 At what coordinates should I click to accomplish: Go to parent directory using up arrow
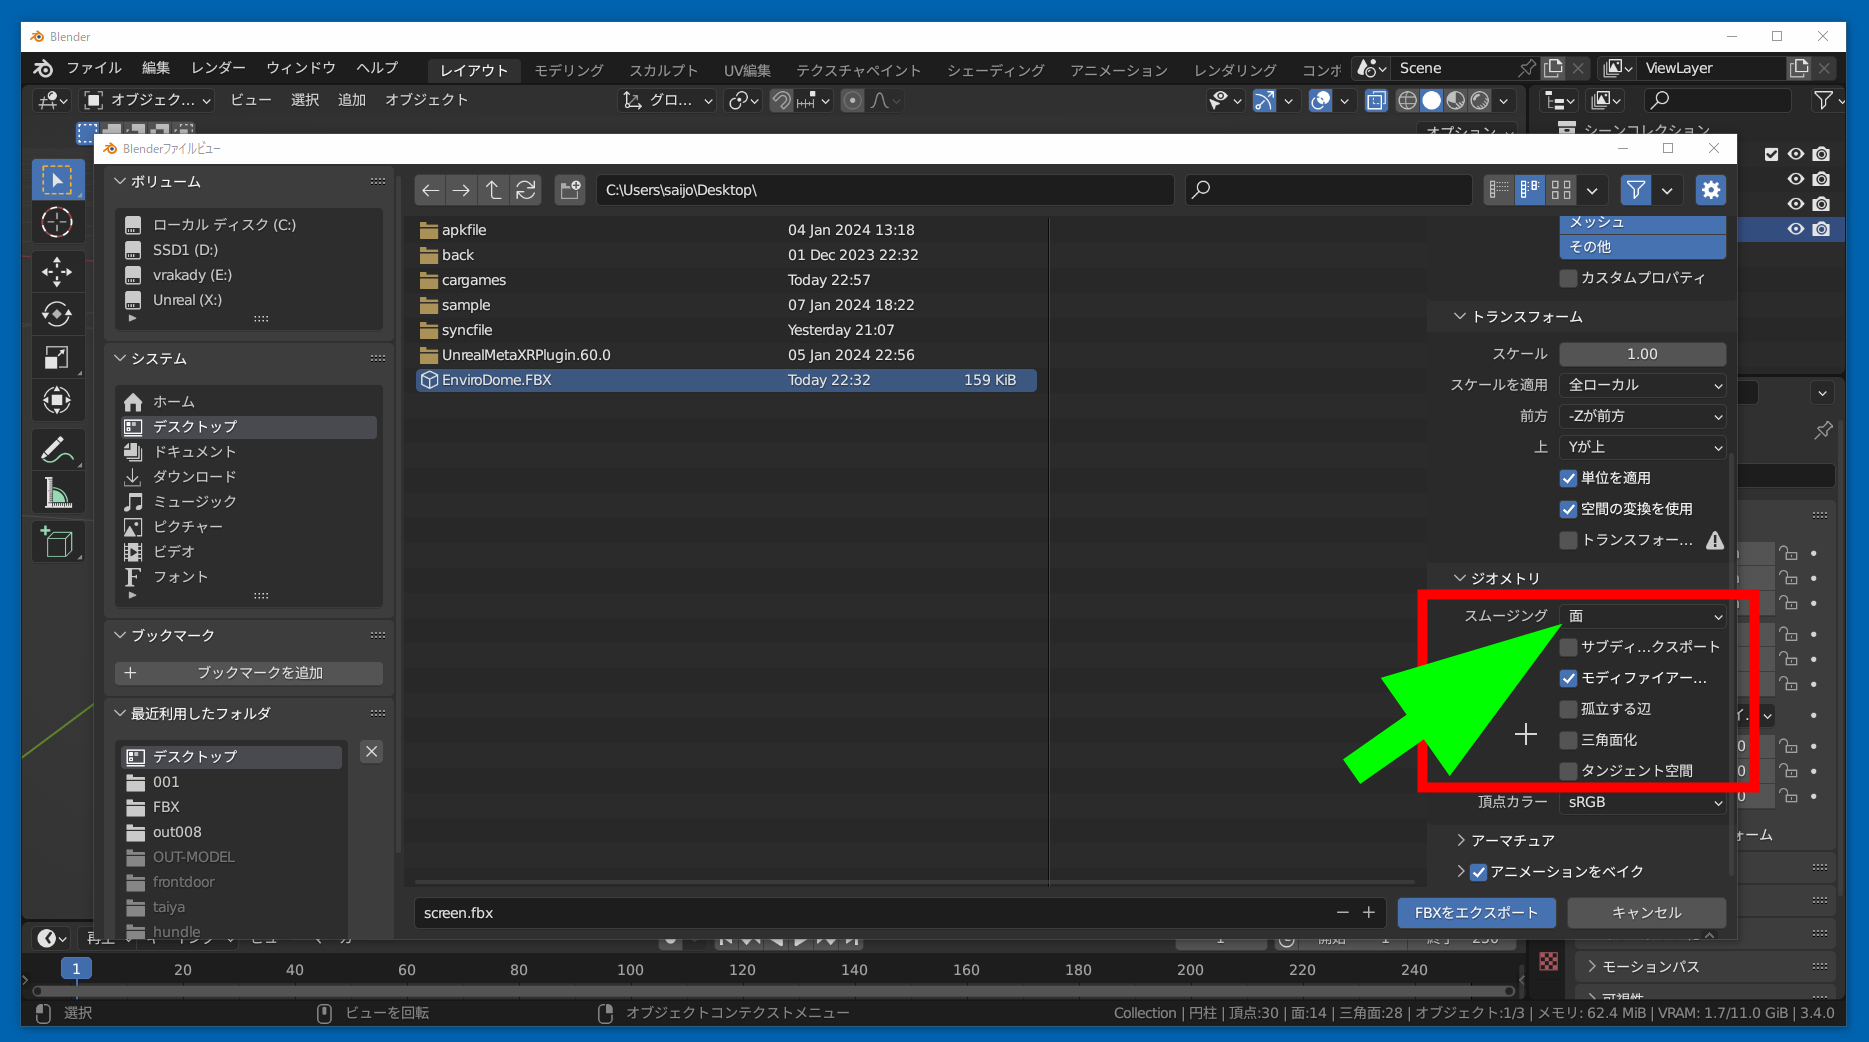pos(493,190)
